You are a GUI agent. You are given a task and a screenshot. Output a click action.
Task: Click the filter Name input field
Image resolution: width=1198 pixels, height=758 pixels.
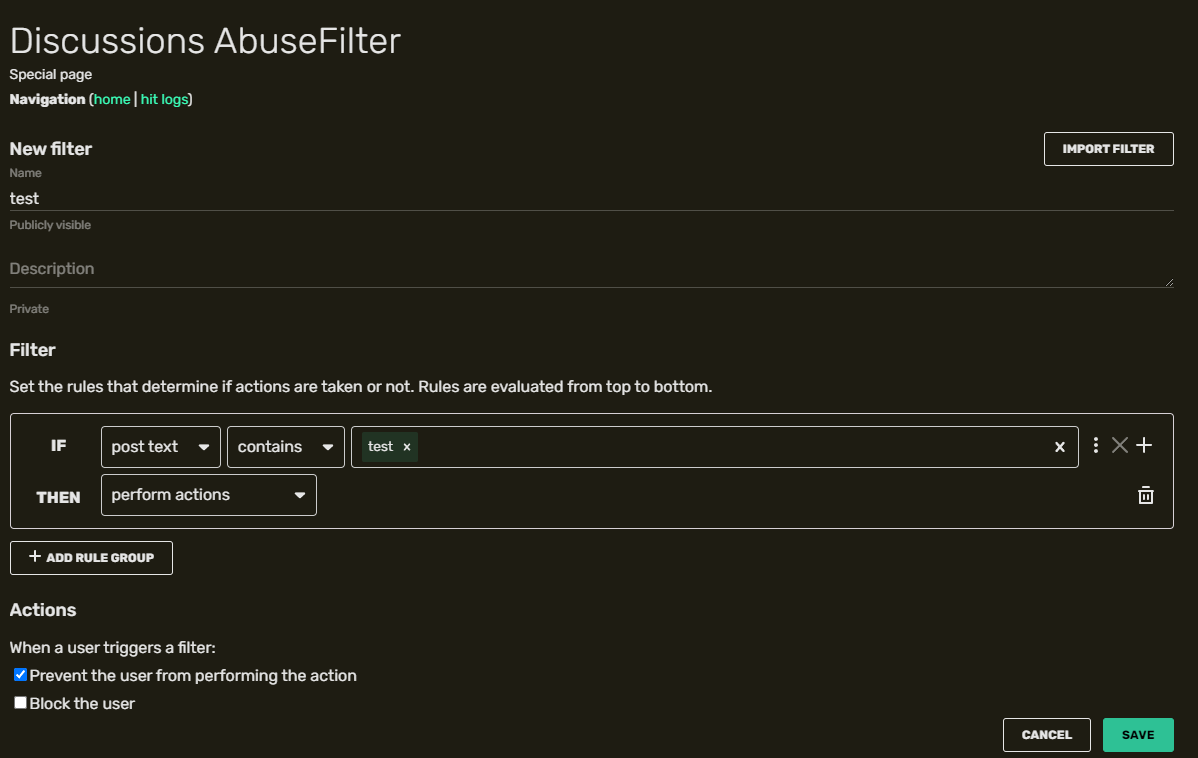pyautogui.click(x=590, y=198)
